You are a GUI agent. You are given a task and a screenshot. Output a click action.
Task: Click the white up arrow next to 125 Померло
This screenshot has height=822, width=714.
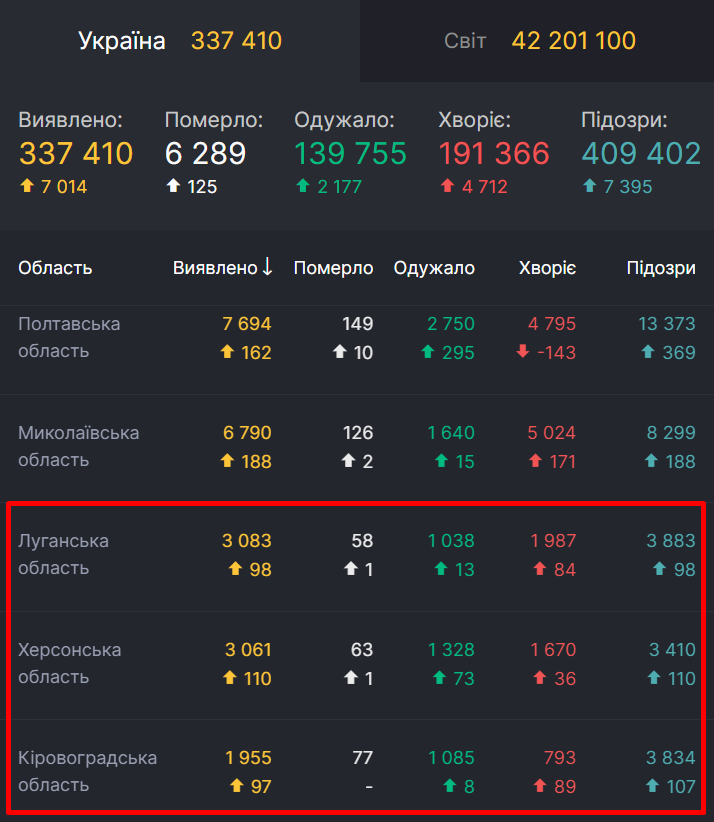tap(171, 186)
